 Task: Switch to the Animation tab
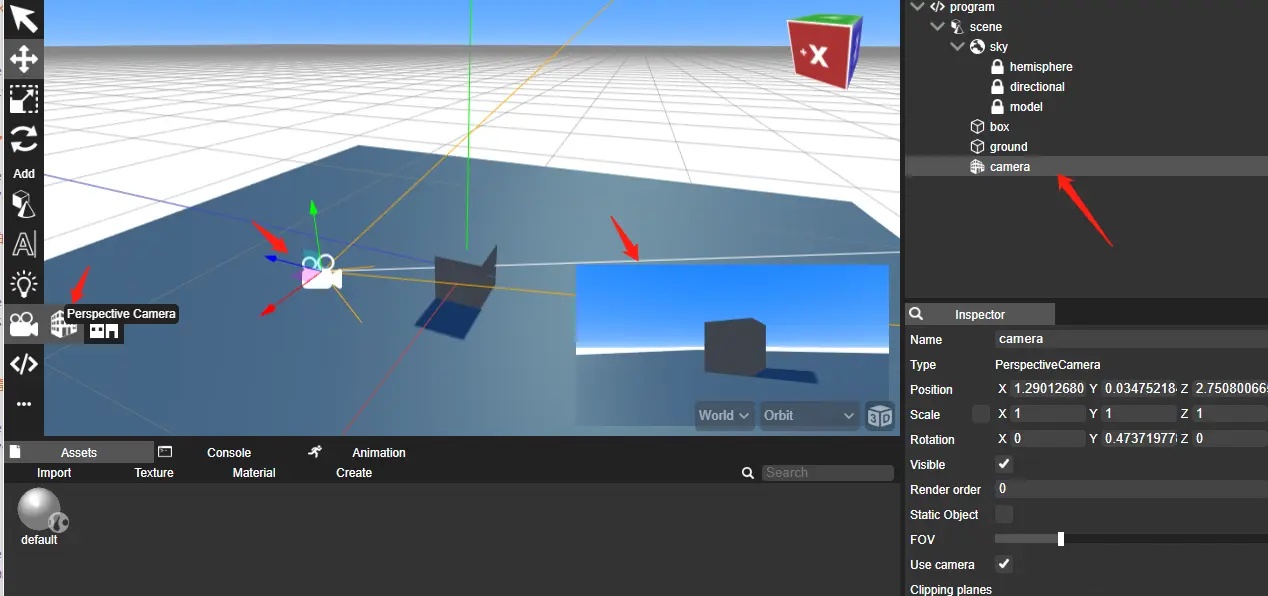point(378,453)
